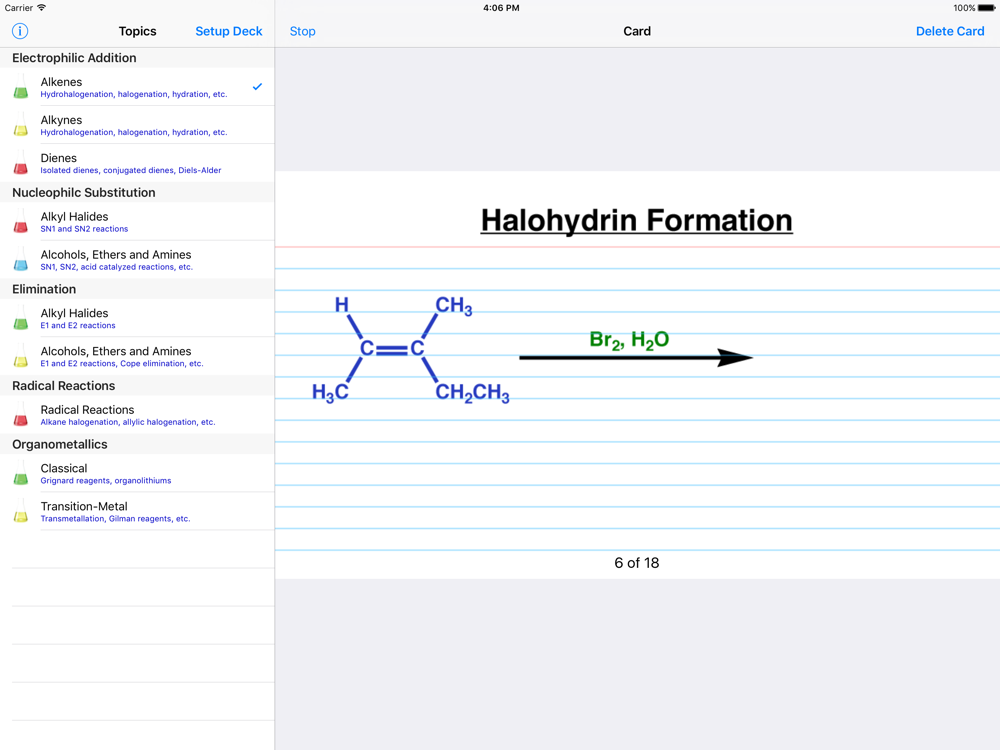
Task: Open Setup Deck
Action: point(228,31)
